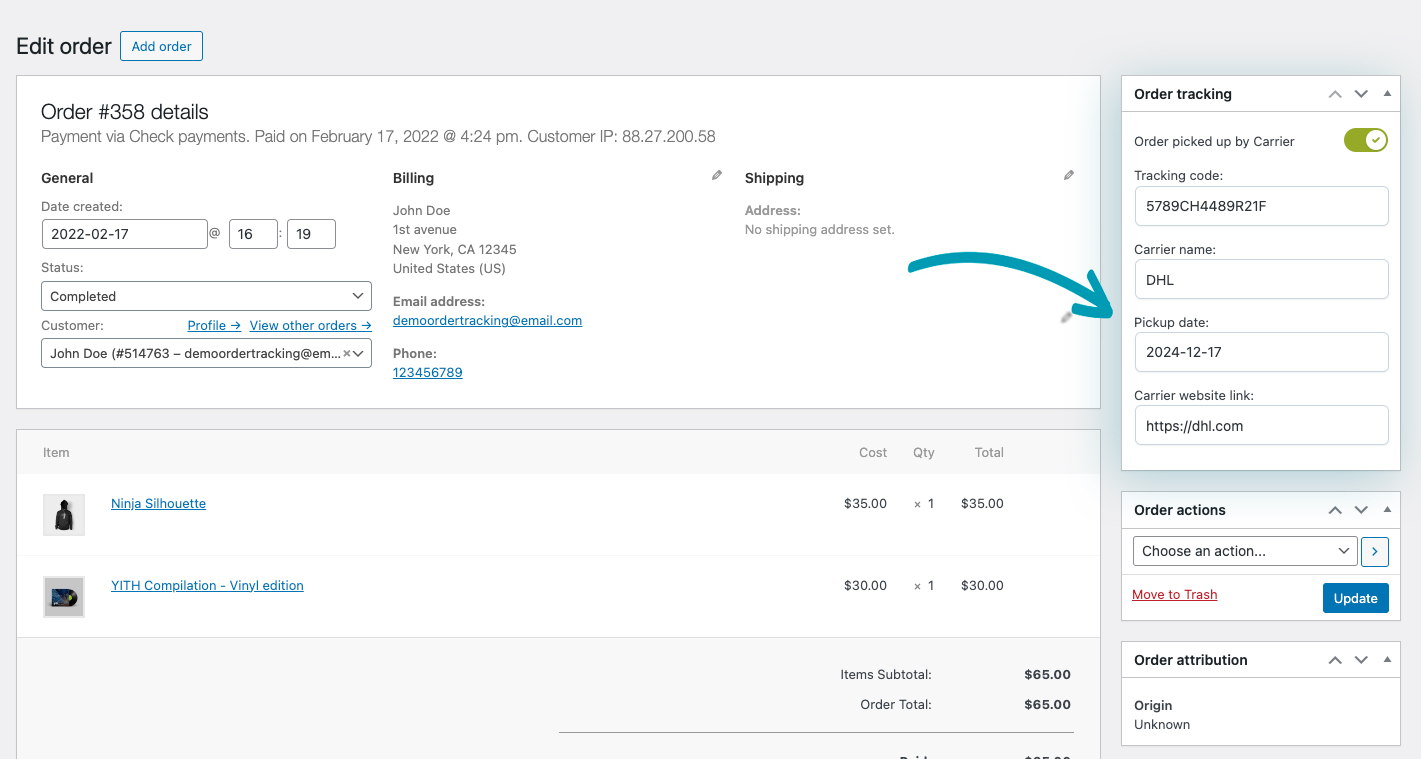Screen dimensions: 1421x759
Task: Click the Carrier website link field
Action: (1261, 425)
